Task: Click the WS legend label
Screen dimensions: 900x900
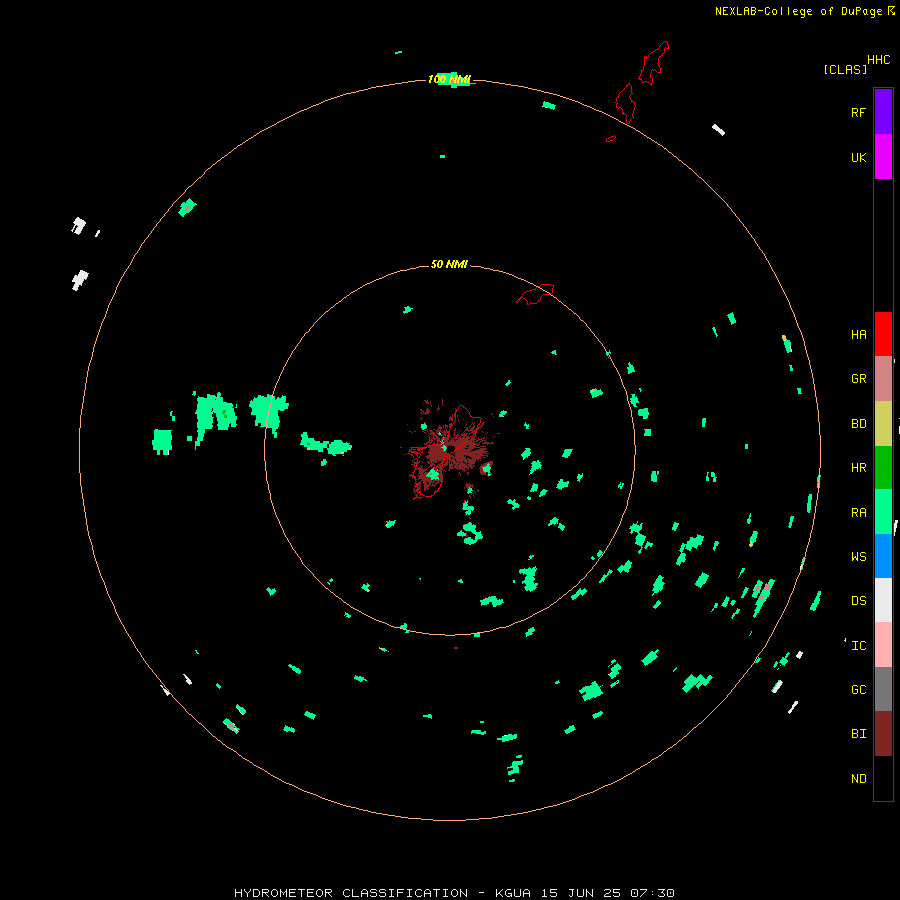Action: point(858,556)
